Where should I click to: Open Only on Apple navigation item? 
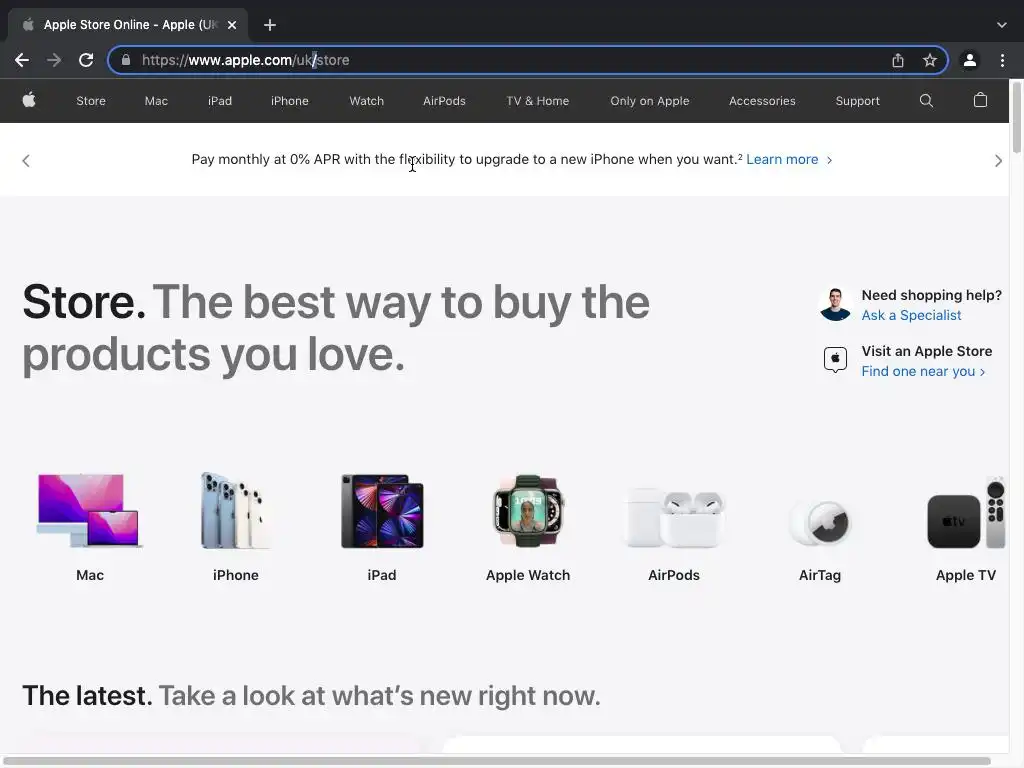[650, 101]
